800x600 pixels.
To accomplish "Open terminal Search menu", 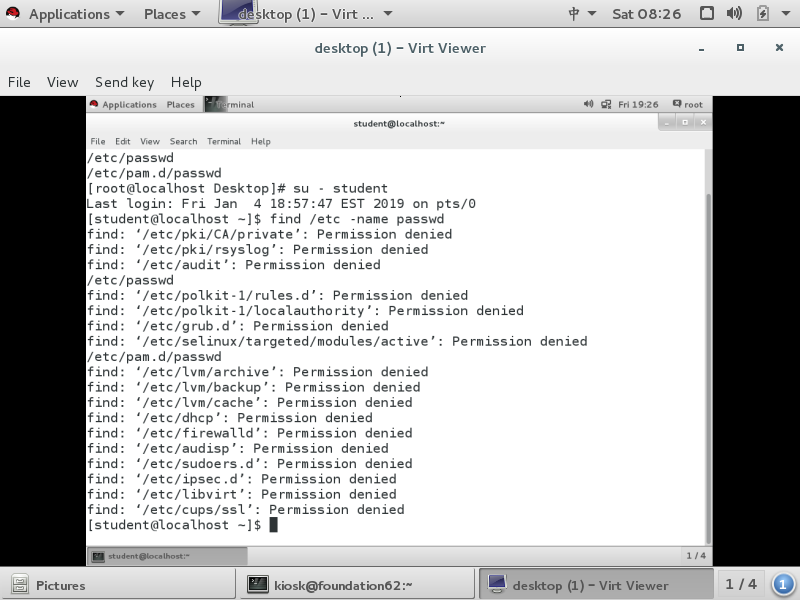I will tap(184, 141).
